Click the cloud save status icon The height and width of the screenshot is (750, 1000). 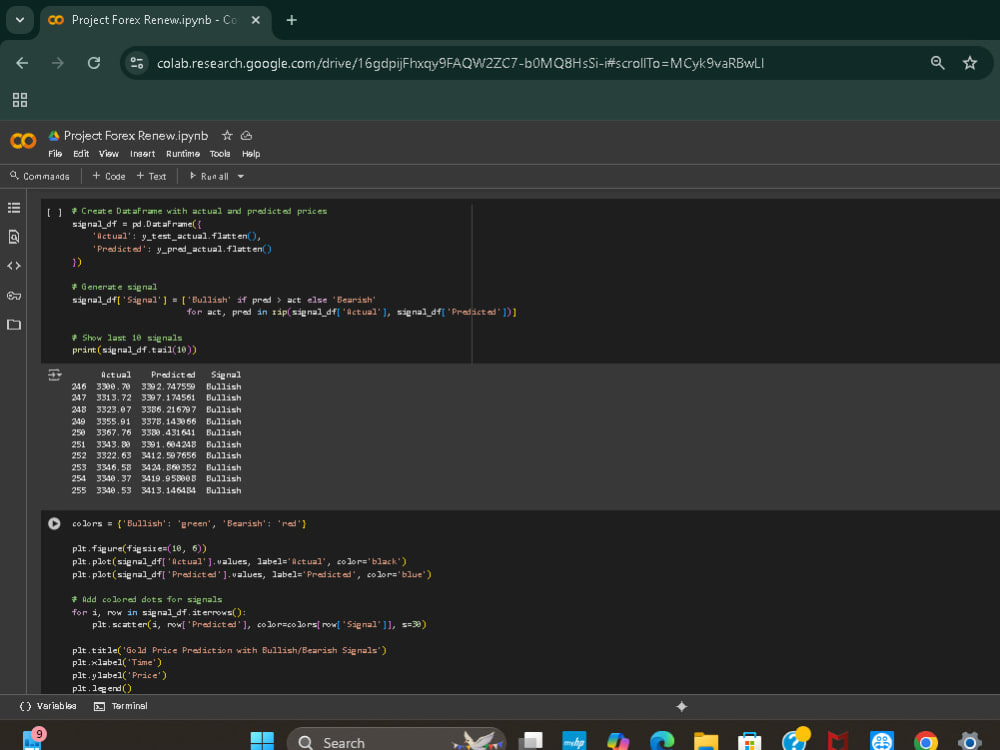point(246,135)
